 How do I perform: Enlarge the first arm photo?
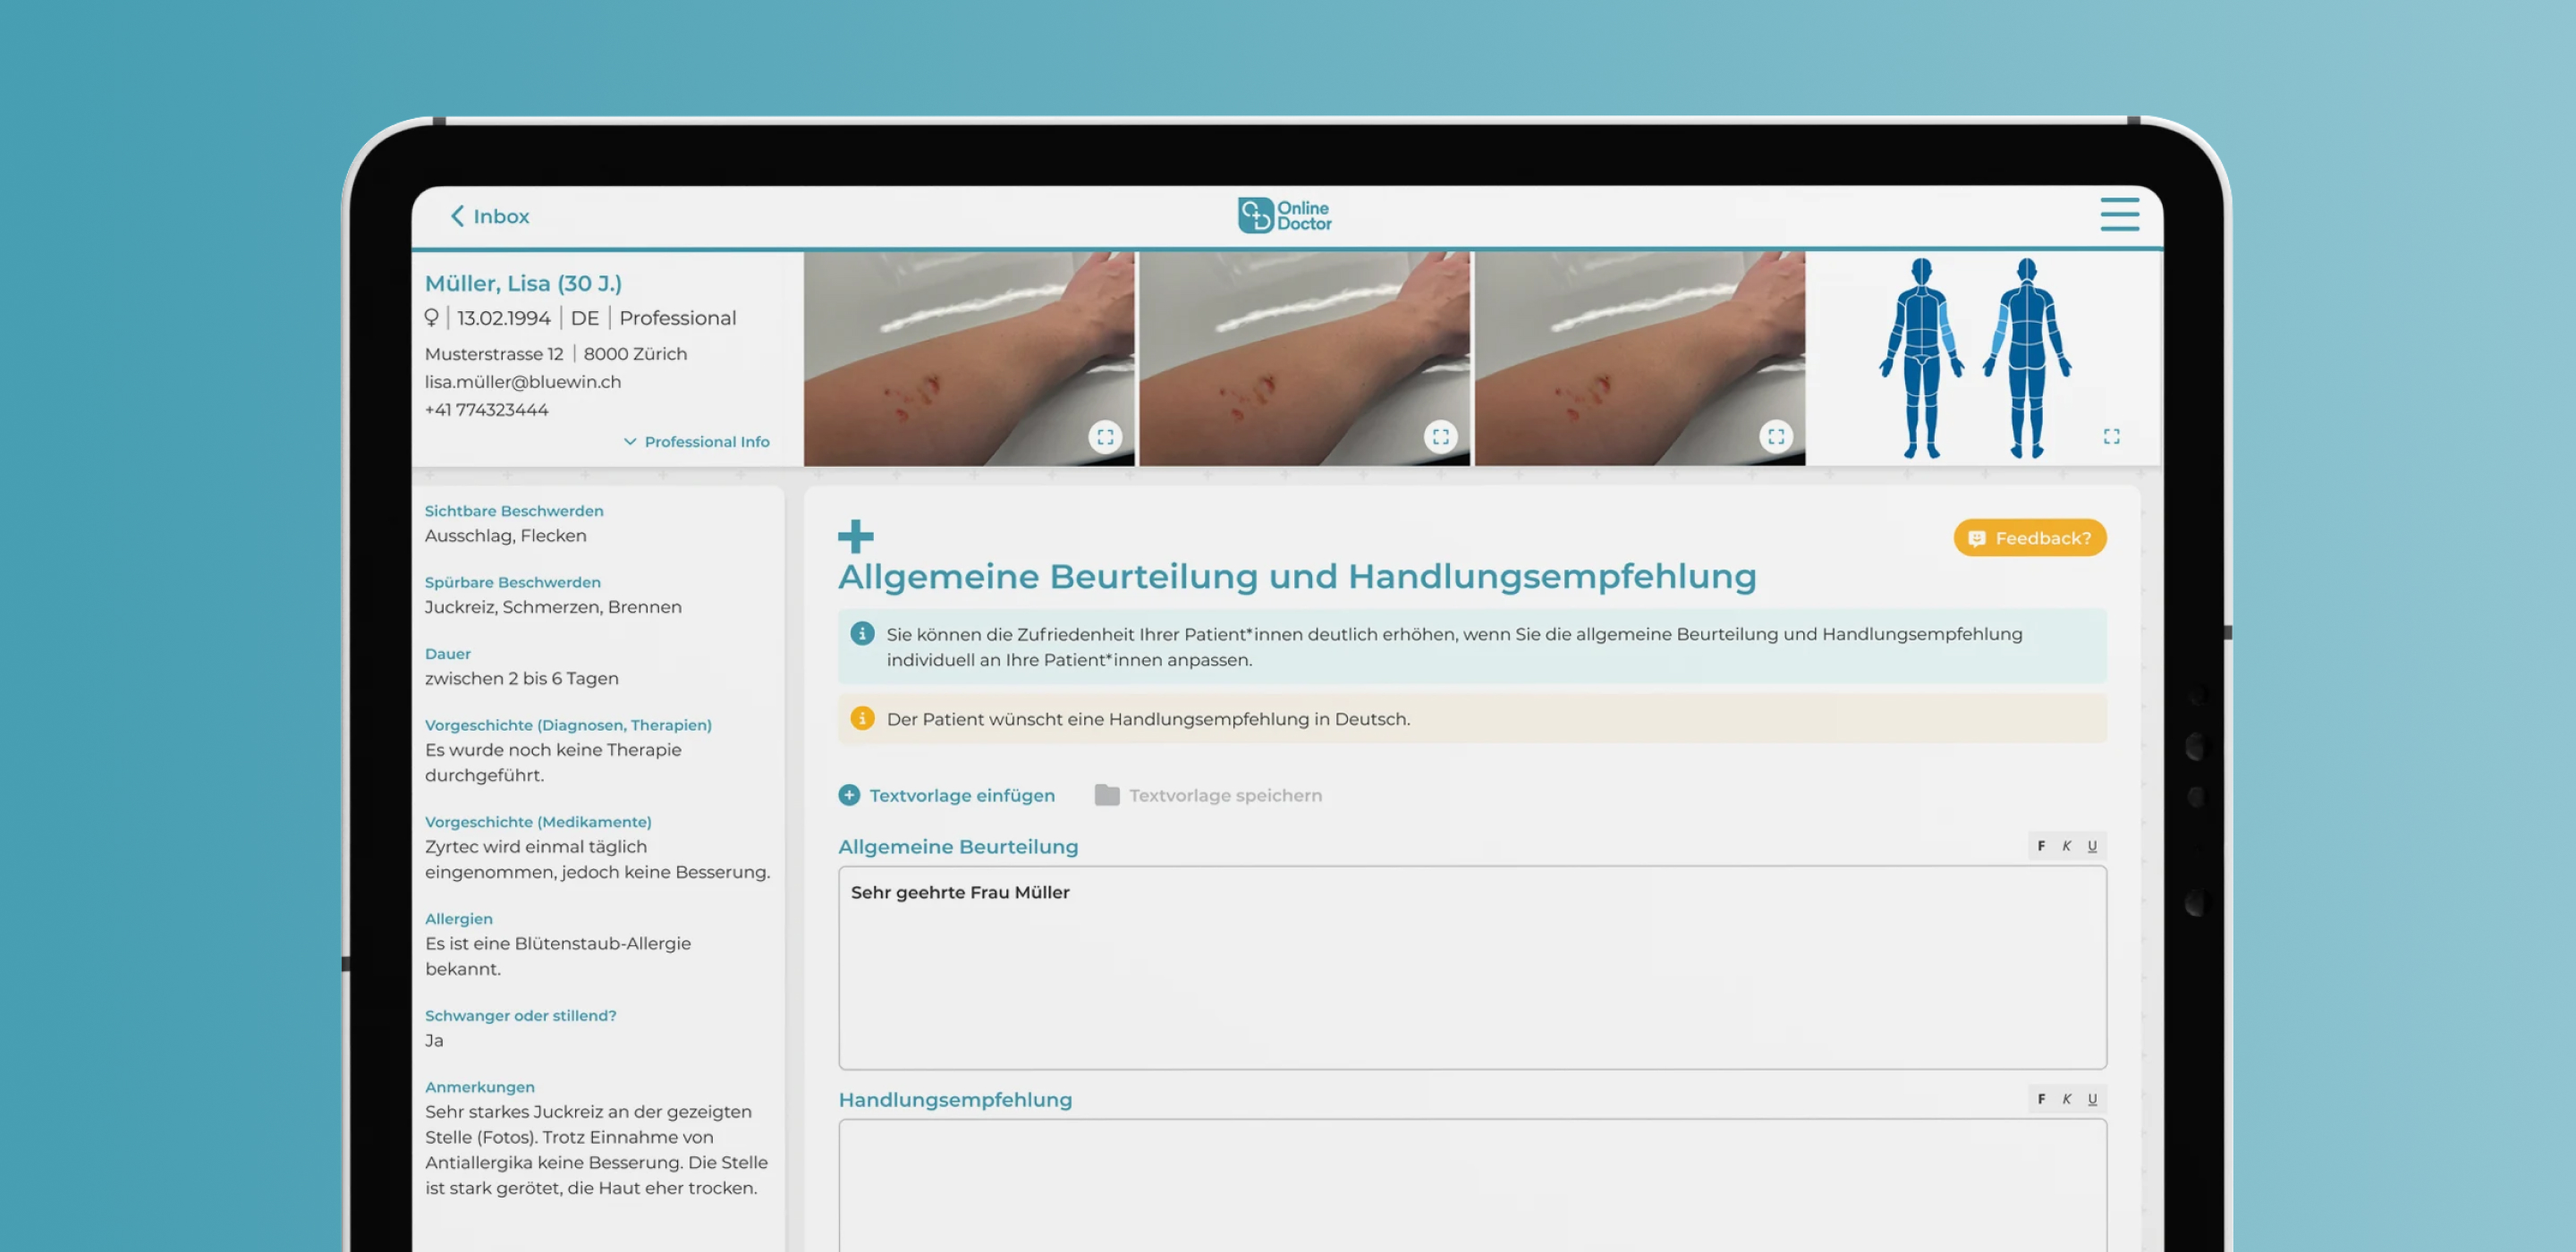tap(1105, 436)
